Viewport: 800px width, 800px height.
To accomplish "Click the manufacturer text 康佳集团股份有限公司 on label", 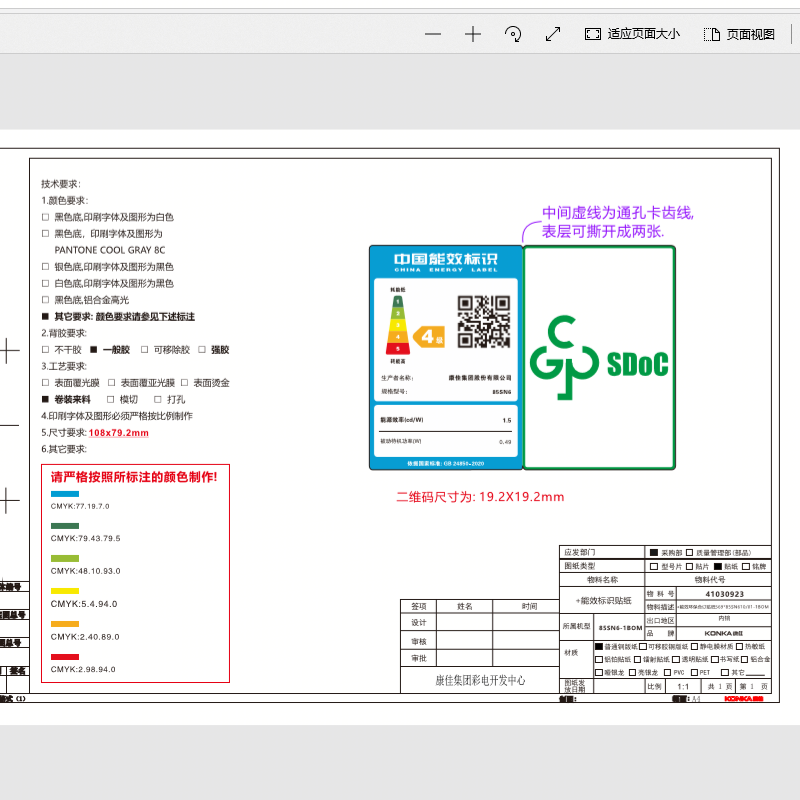I will pyautogui.click(x=480, y=378).
